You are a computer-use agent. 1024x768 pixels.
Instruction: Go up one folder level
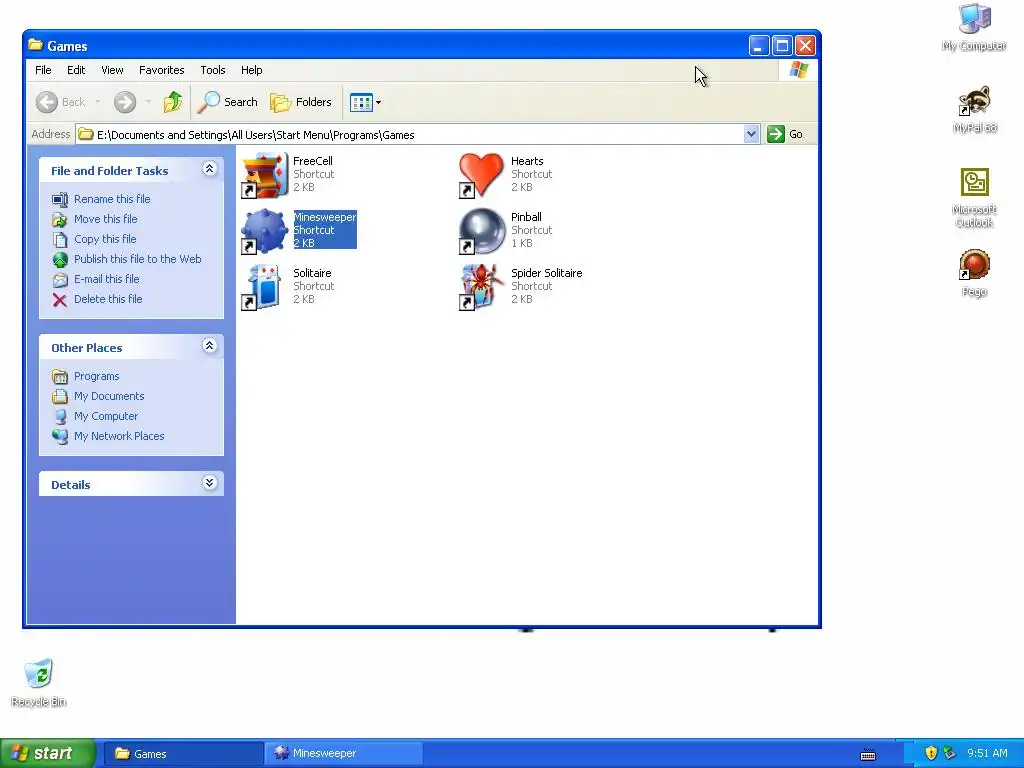(172, 102)
